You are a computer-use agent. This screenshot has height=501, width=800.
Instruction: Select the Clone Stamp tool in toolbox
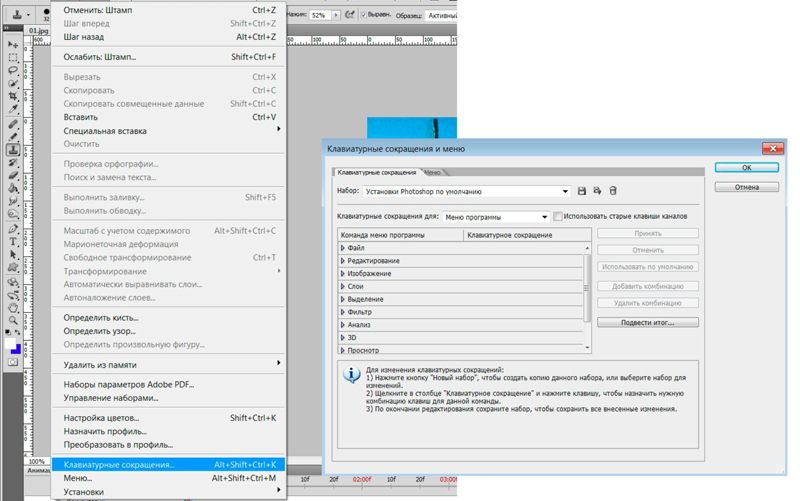tap(13, 149)
